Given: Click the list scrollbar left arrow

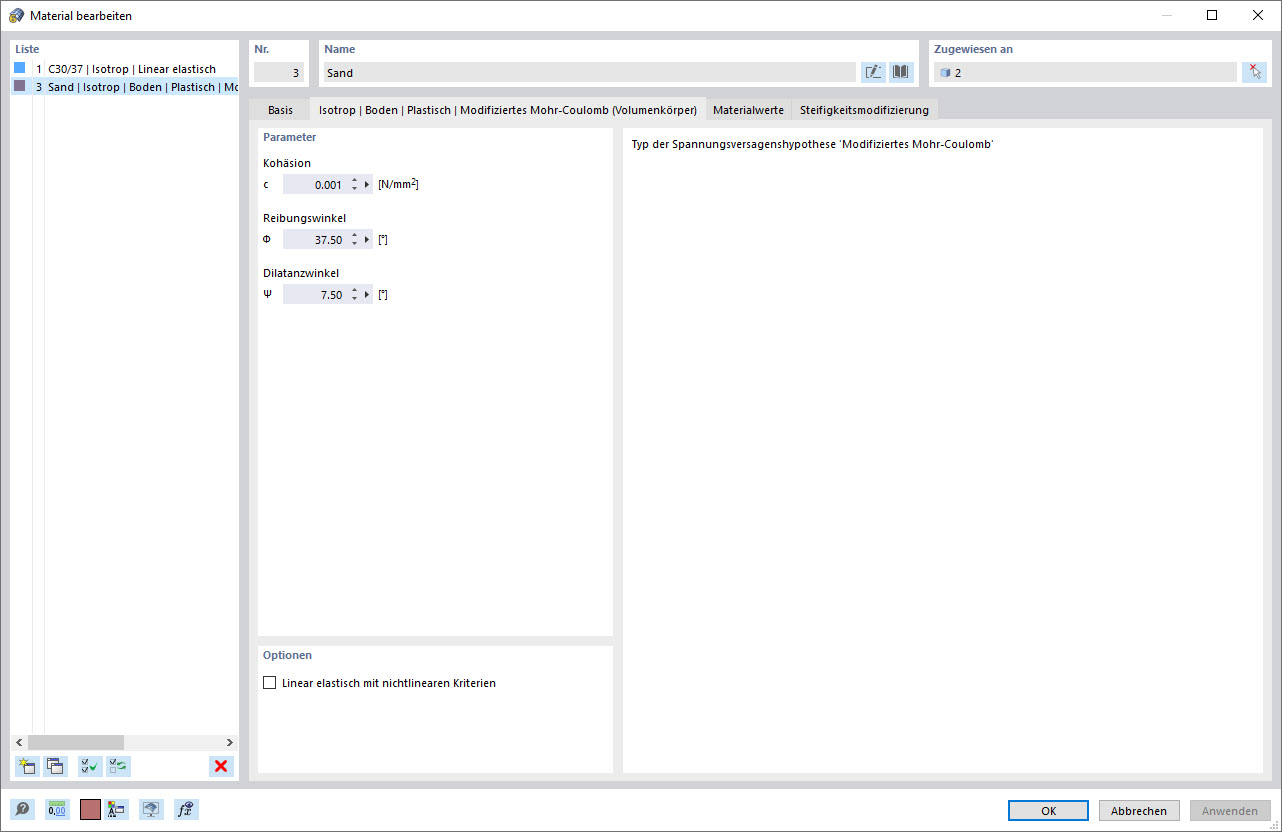Looking at the screenshot, I should (19, 743).
